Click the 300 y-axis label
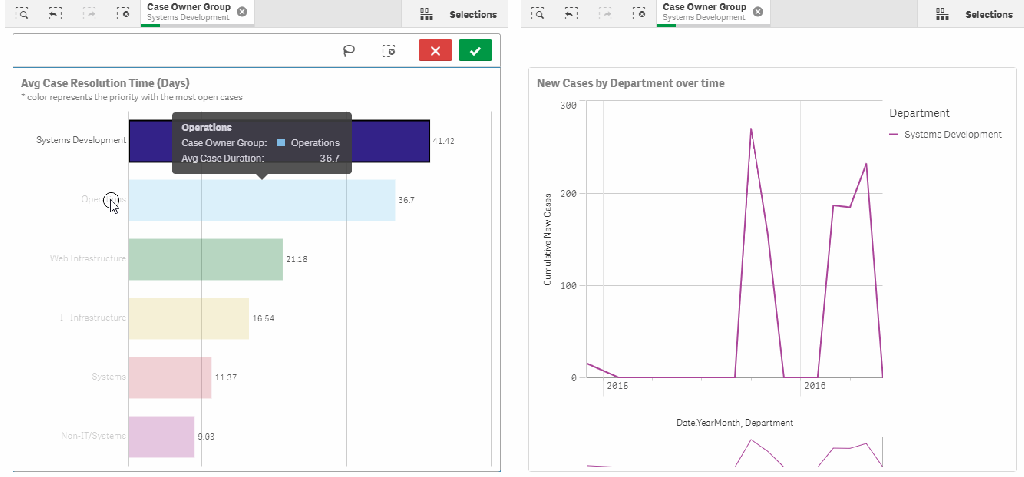Image resolution: width=1024 pixels, height=477 pixels. [568, 105]
